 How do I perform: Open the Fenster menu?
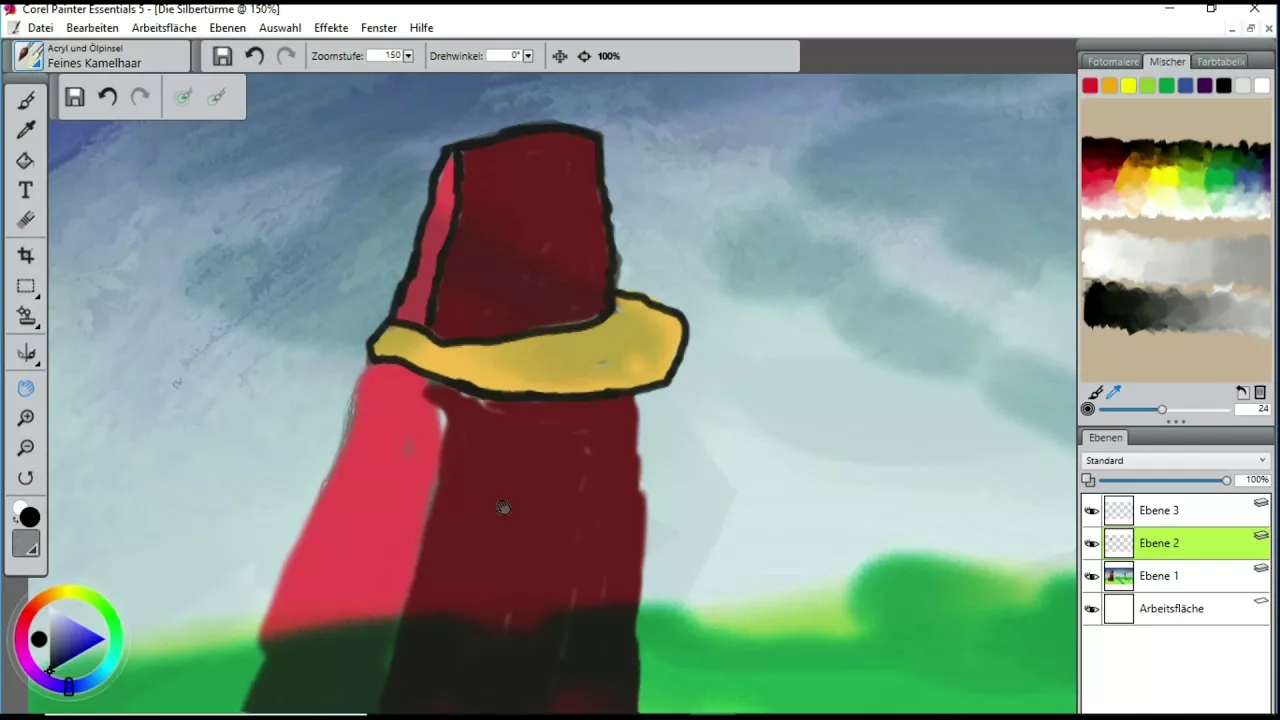379,28
